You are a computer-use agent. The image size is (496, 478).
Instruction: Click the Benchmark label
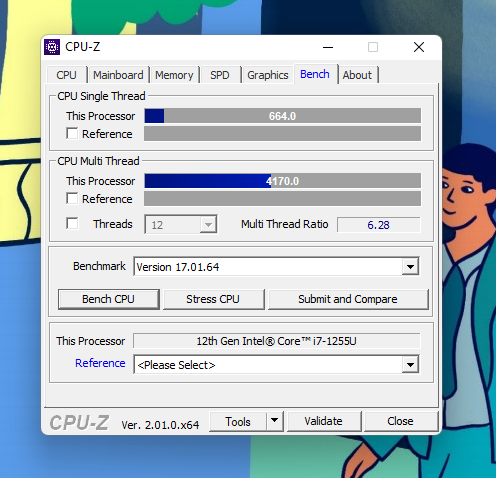coord(99,266)
